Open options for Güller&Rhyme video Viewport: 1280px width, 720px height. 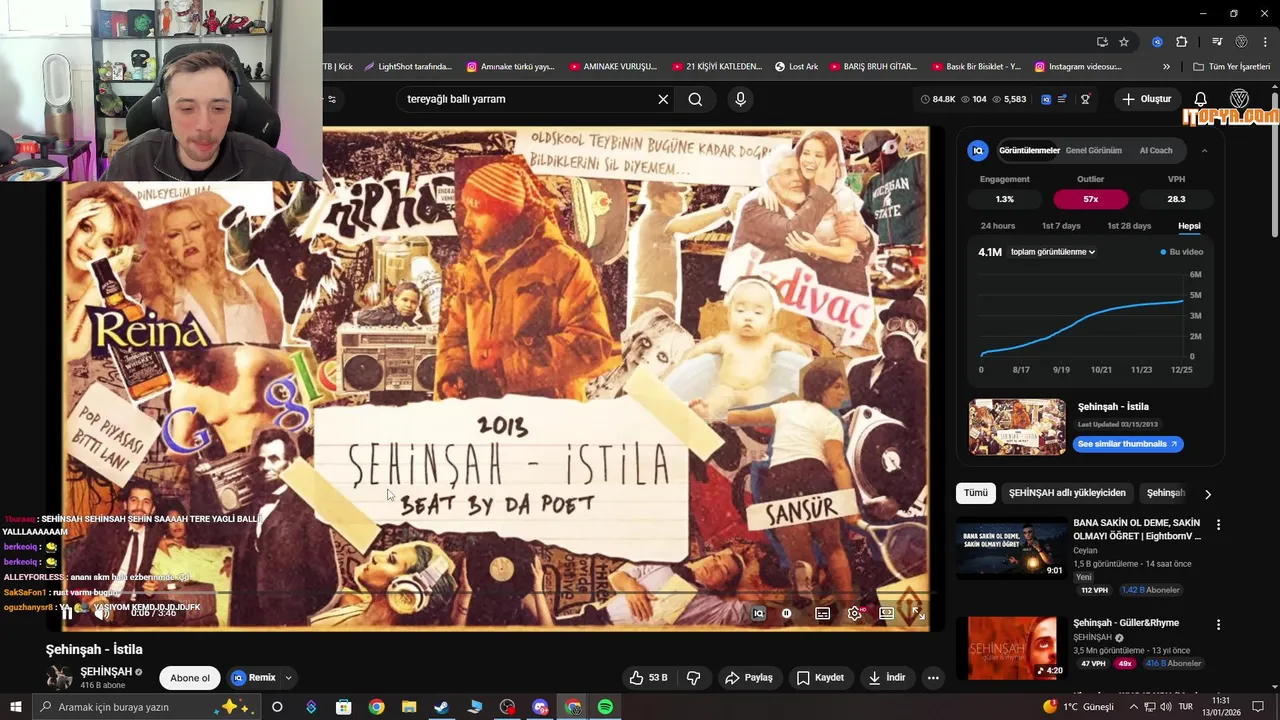pos(1218,624)
